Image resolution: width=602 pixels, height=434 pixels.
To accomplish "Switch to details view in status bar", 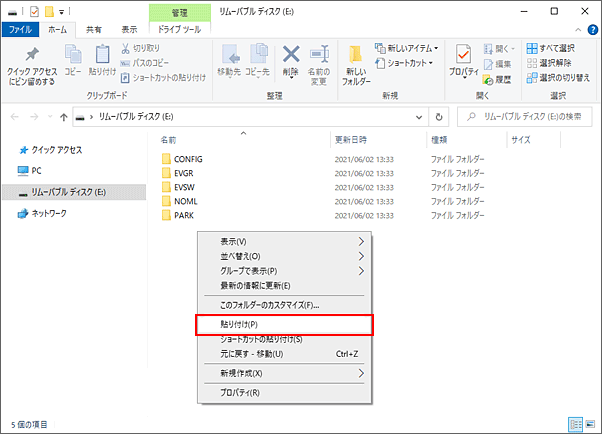I will (x=574, y=424).
